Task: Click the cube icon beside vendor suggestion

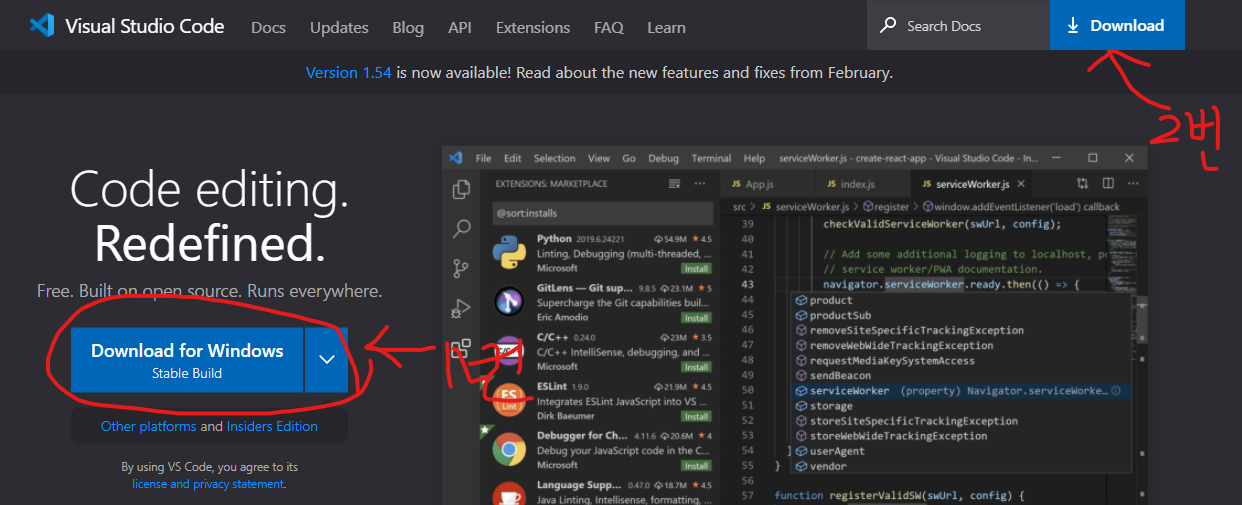Action: (x=801, y=466)
